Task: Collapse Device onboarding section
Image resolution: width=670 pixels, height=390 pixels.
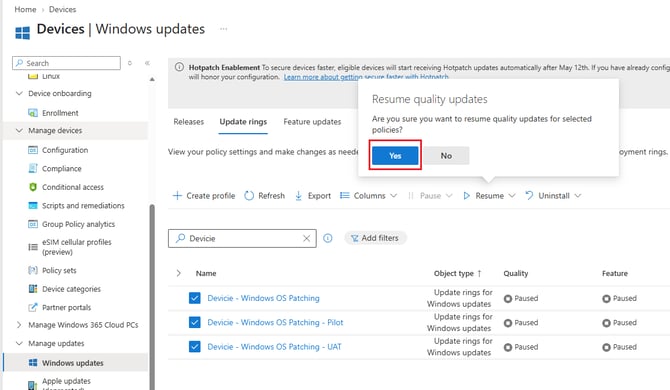Action: coord(19,93)
